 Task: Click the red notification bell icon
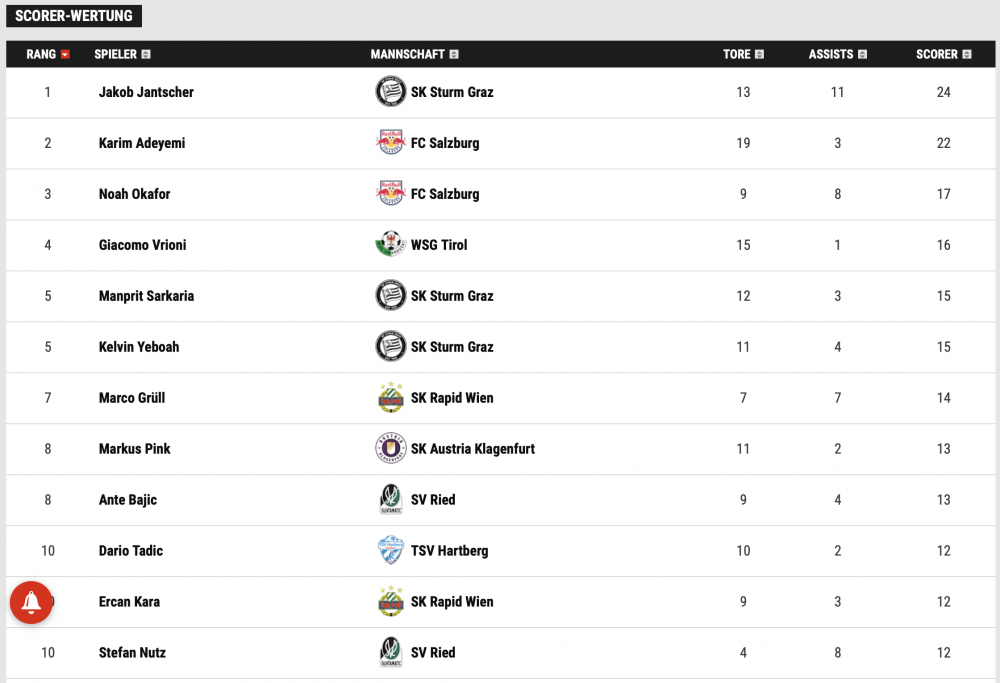[x=31, y=602]
